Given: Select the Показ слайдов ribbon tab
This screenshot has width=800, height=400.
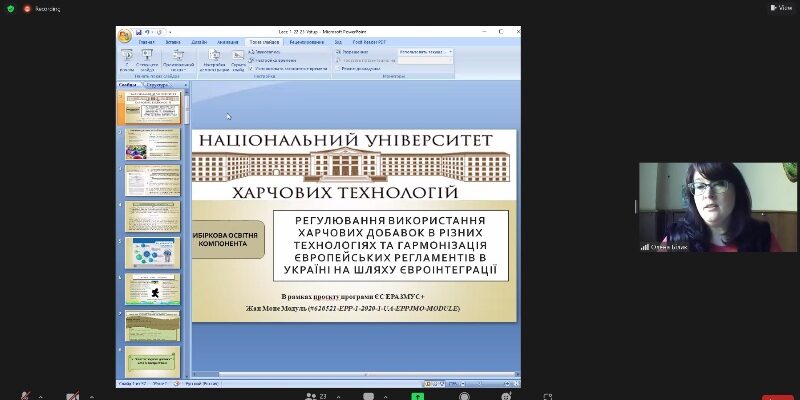Looking at the screenshot, I should pyautogui.click(x=264, y=42).
